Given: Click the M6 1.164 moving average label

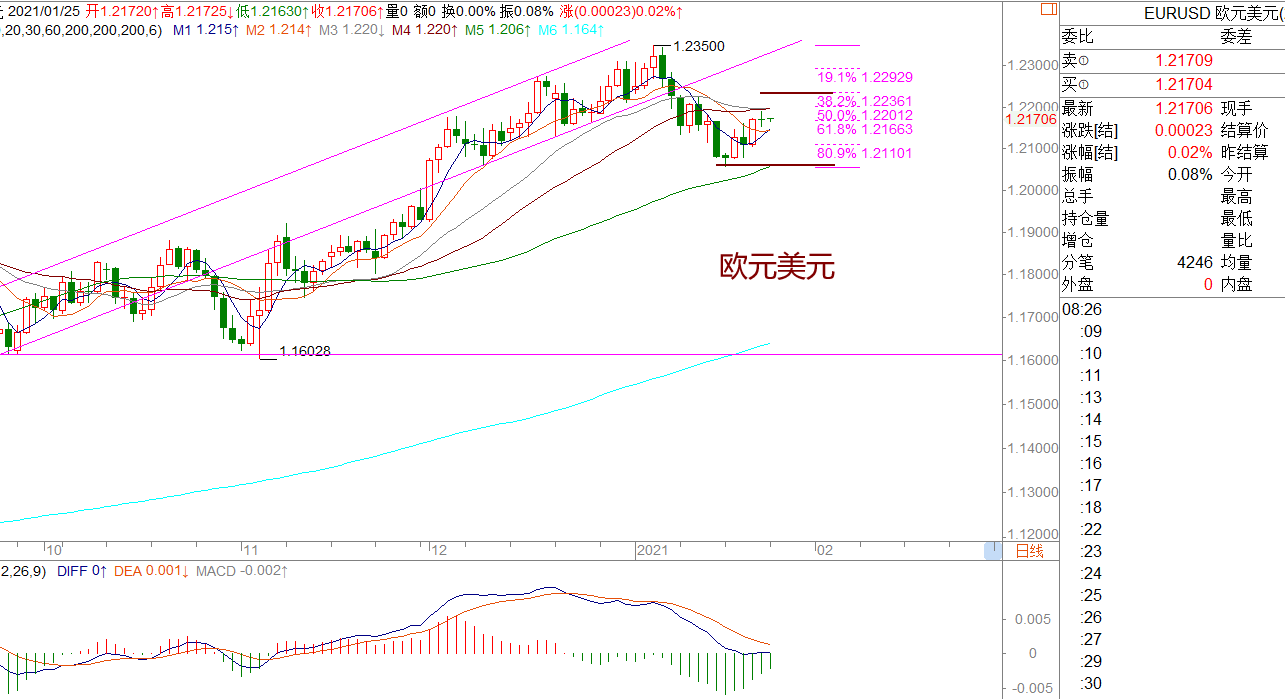Looking at the screenshot, I should [x=571, y=31].
